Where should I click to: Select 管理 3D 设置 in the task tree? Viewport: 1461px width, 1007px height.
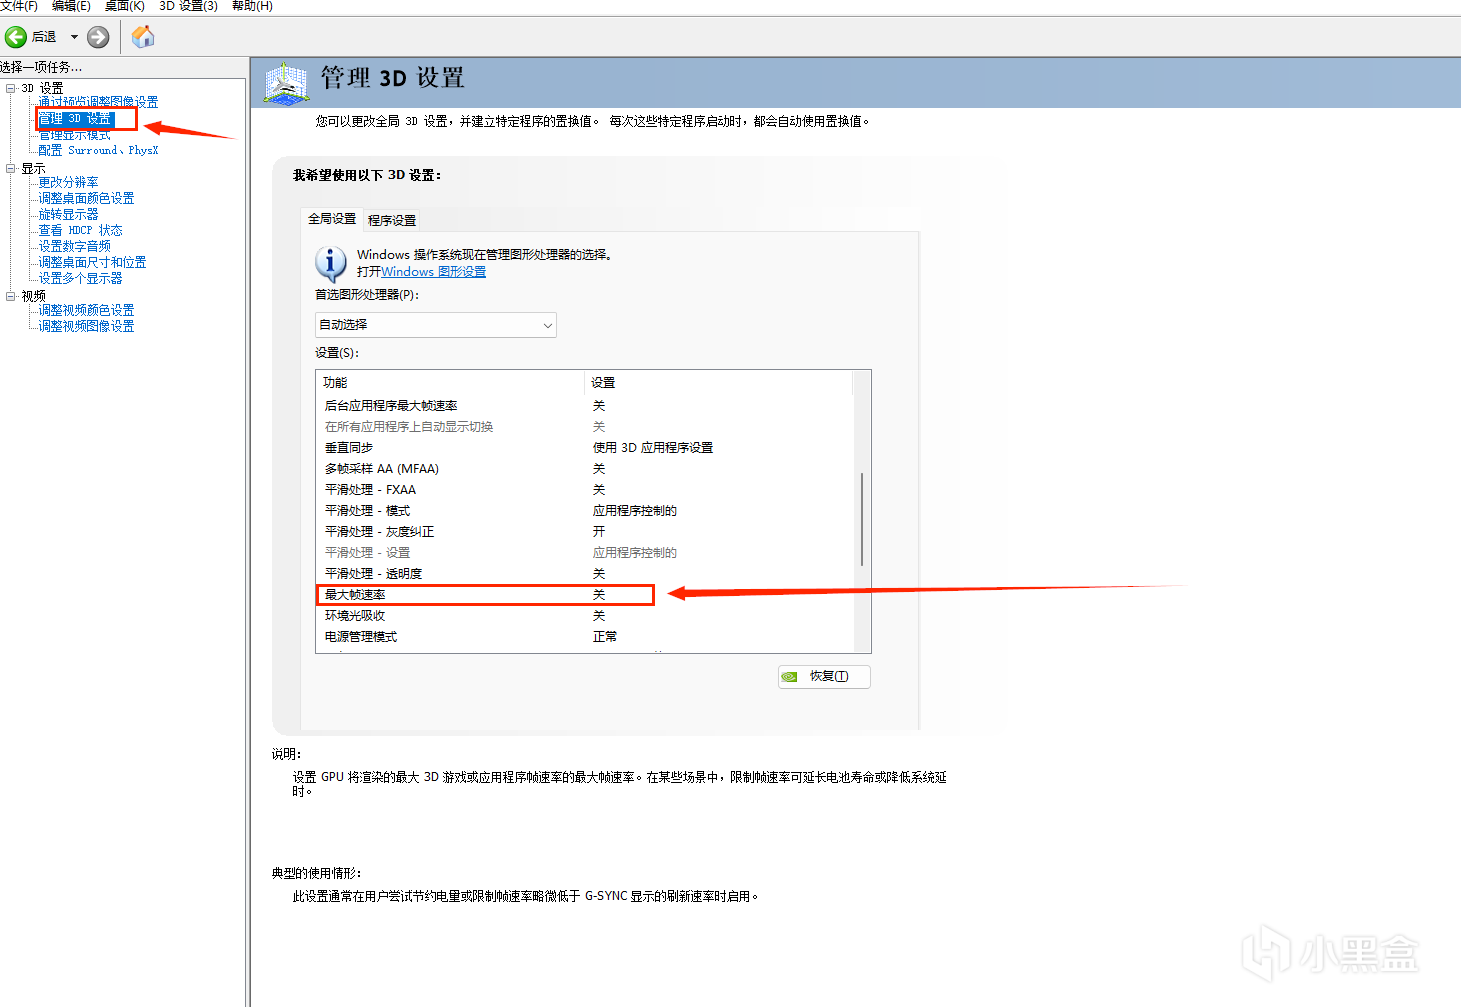coord(75,119)
